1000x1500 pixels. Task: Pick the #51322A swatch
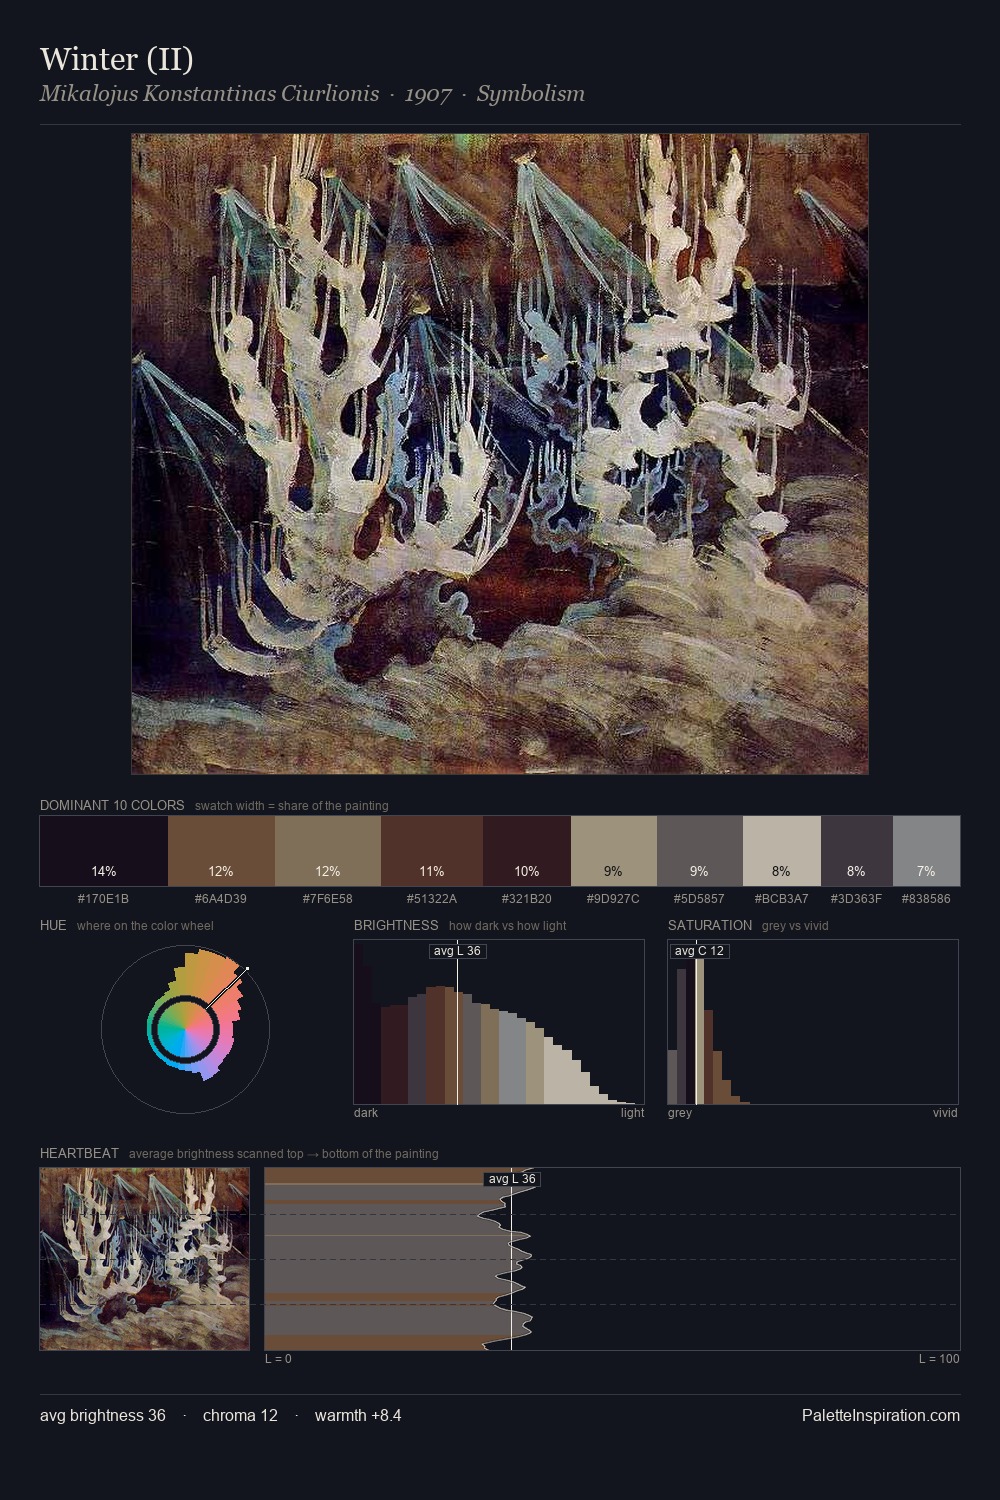pos(432,851)
